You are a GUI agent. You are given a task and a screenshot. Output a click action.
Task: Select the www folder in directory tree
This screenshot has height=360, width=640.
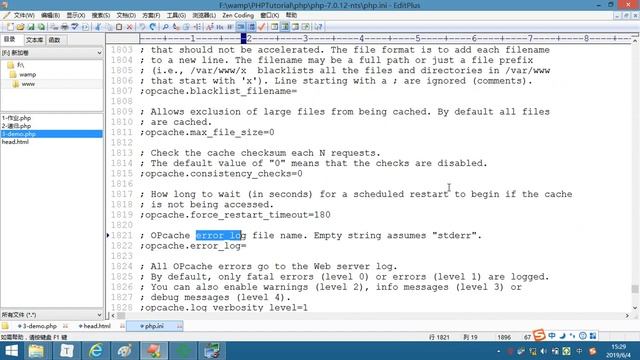click(28, 84)
